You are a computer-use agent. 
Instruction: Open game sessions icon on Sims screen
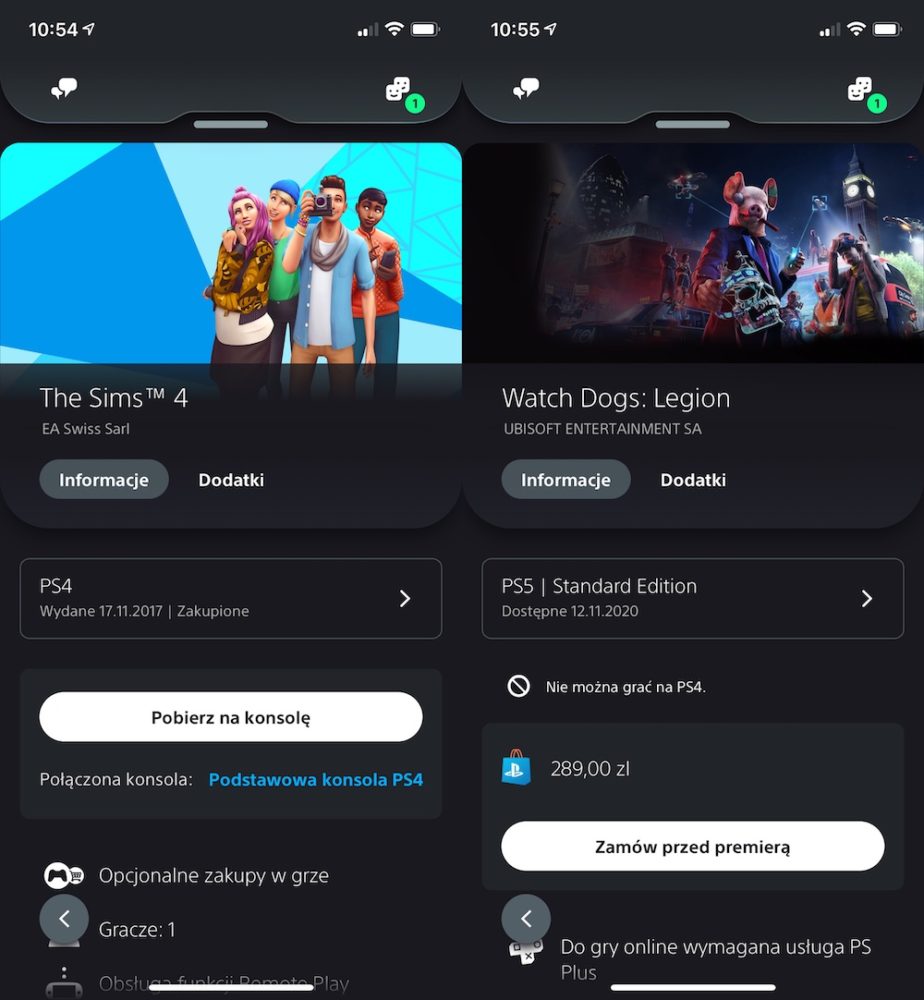click(x=399, y=89)
